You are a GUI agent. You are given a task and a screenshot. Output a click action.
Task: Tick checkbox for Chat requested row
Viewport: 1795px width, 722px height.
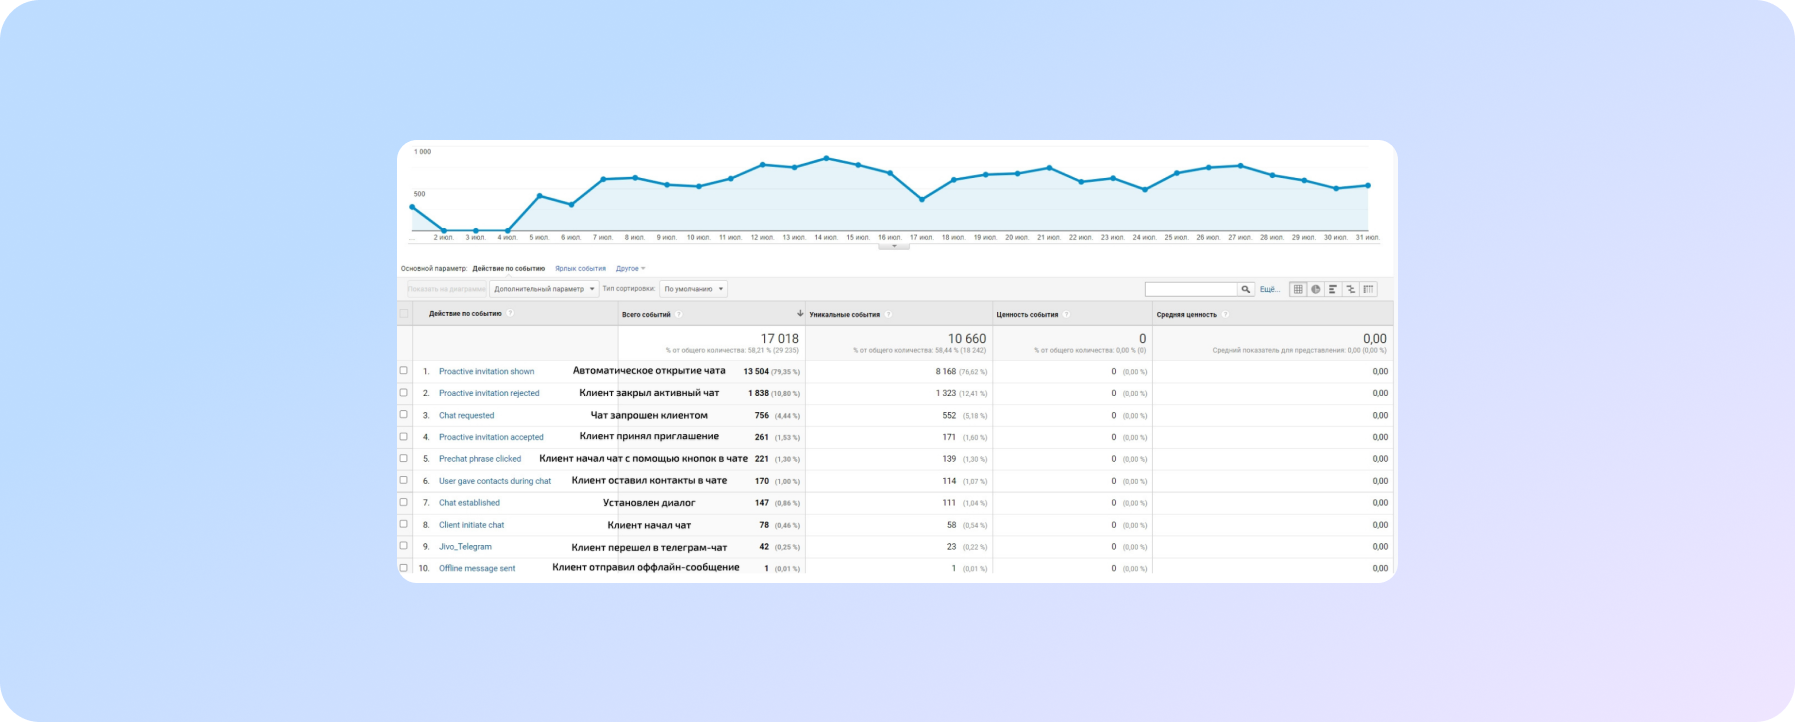click(404, 415)
